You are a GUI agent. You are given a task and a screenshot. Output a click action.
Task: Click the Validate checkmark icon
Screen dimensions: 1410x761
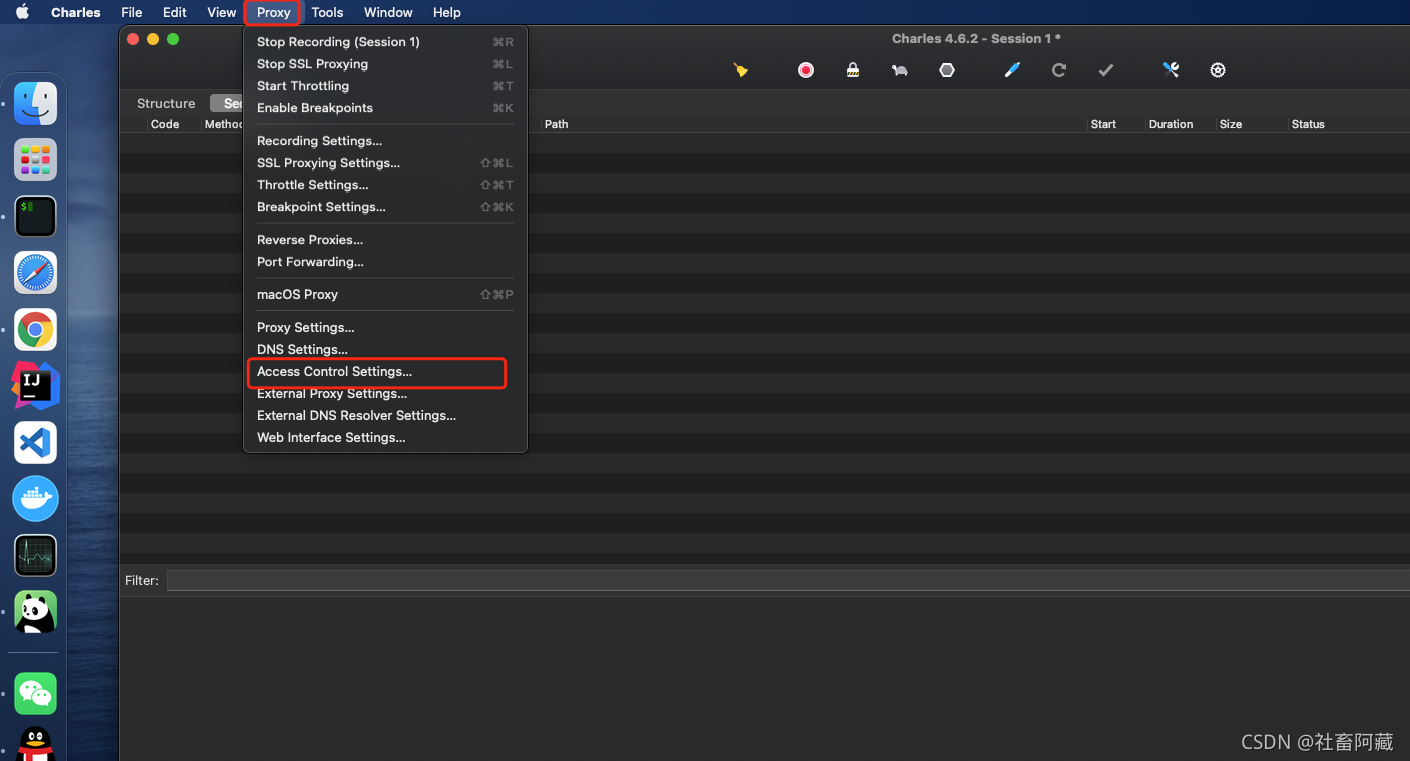pos(1106,70)
